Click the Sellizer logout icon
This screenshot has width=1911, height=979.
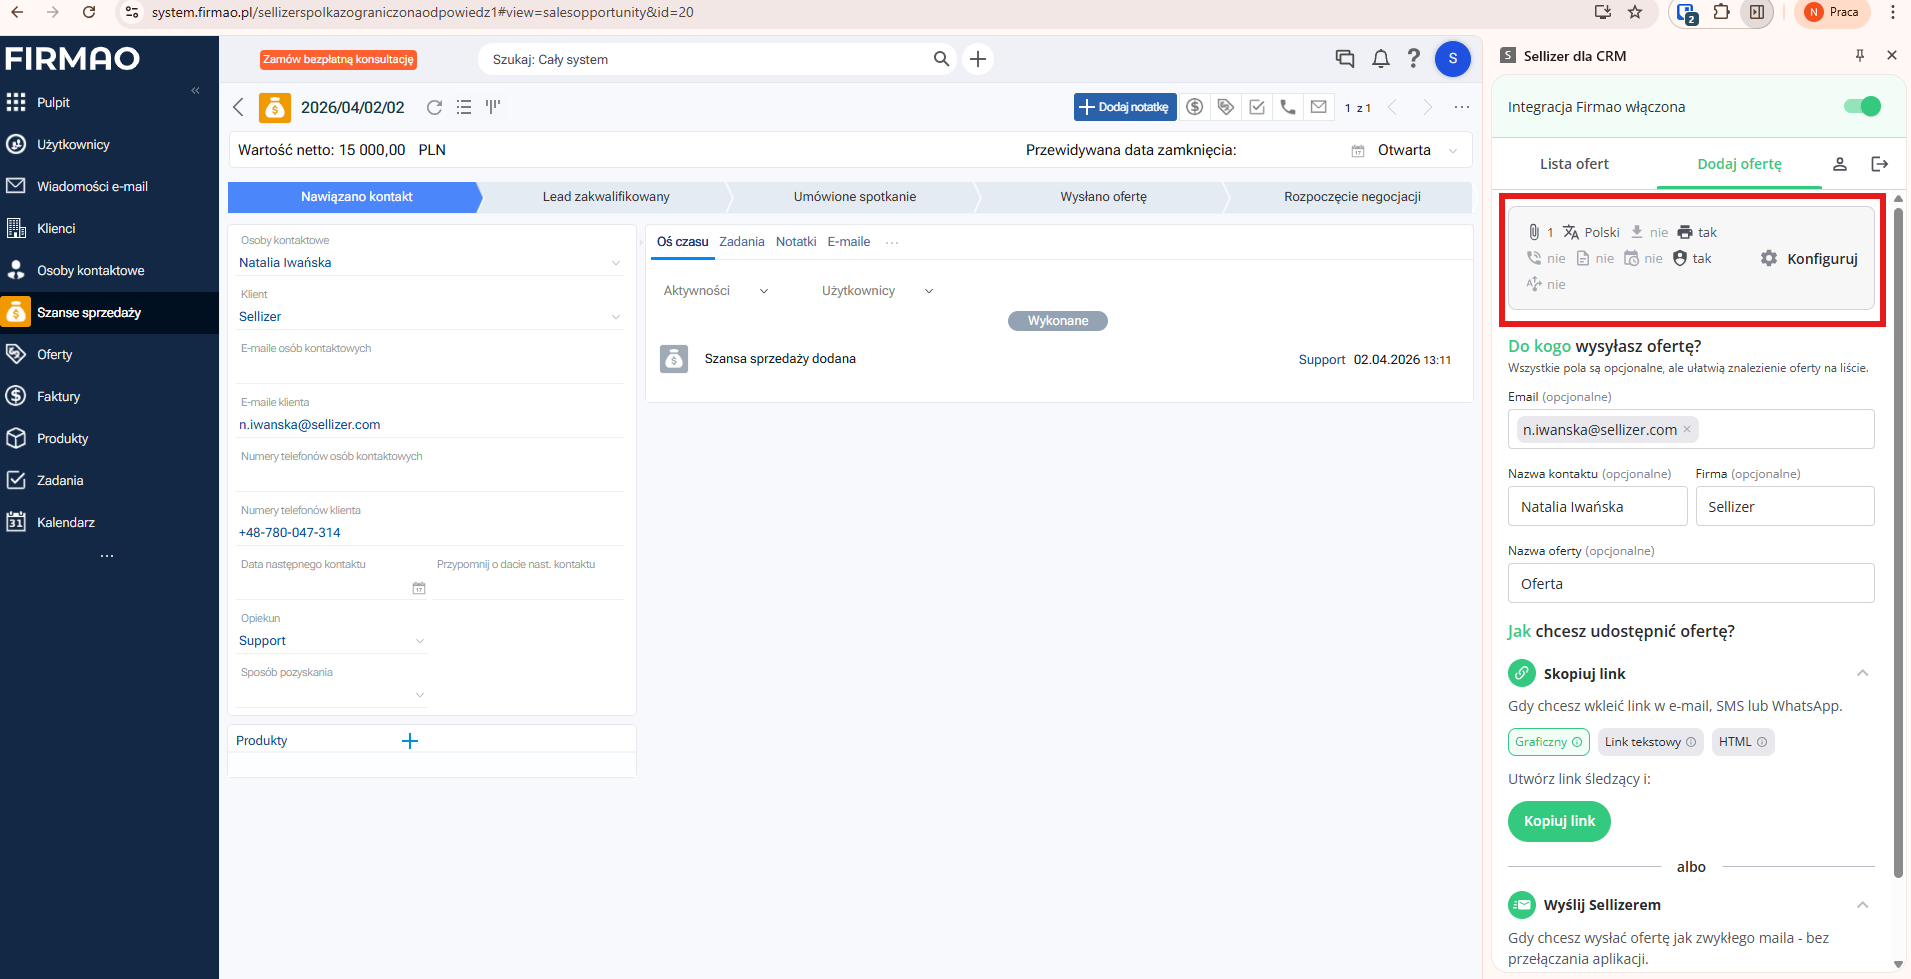coord(1879,164)
